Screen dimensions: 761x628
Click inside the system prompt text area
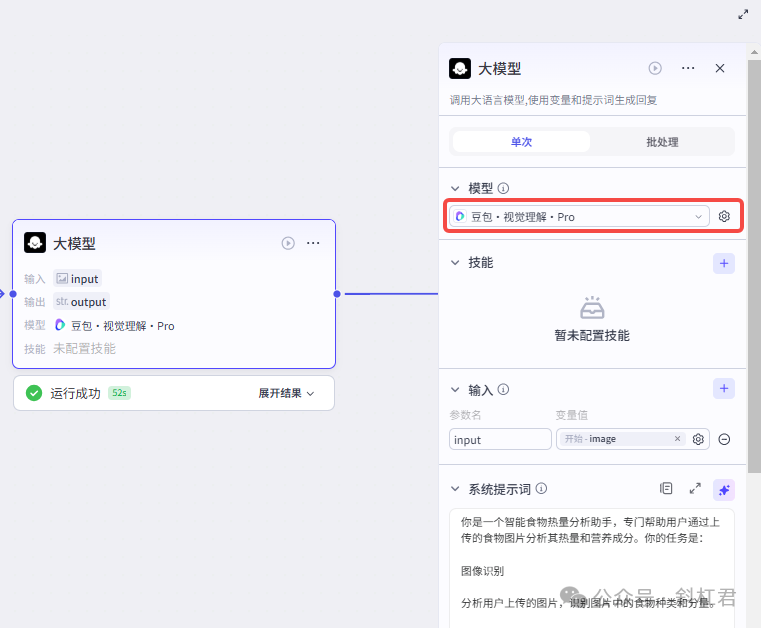click(592, 568)
